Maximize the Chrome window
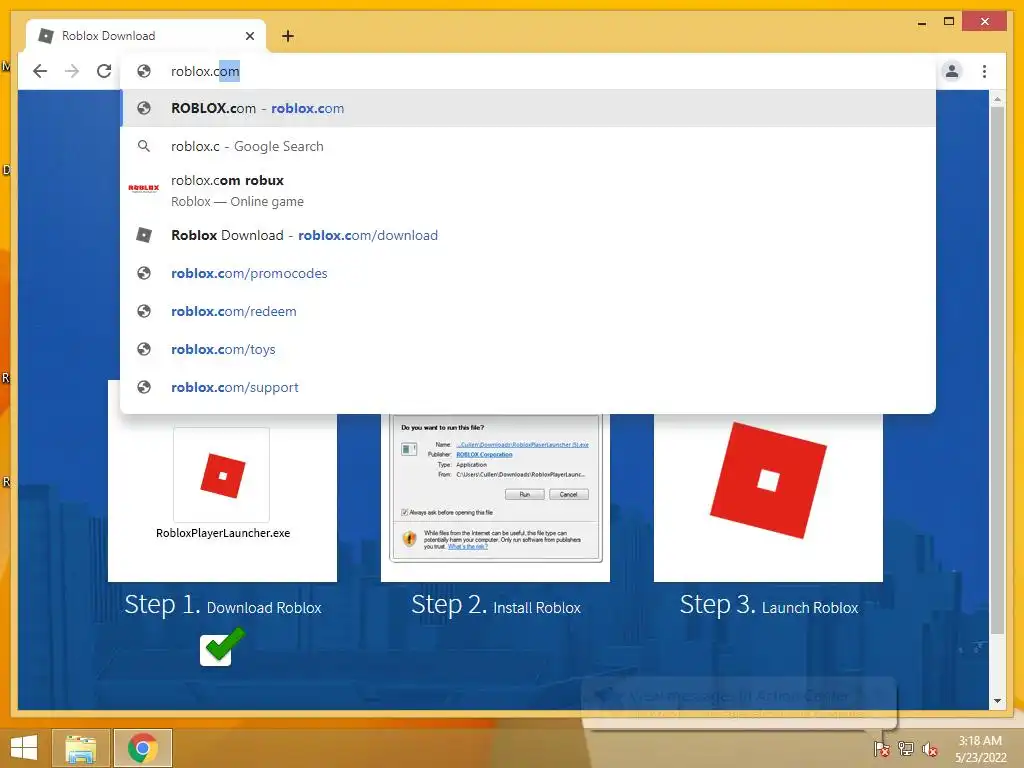Image resolution: width=1024 pixels, height=768 pixels. point(949,22)
